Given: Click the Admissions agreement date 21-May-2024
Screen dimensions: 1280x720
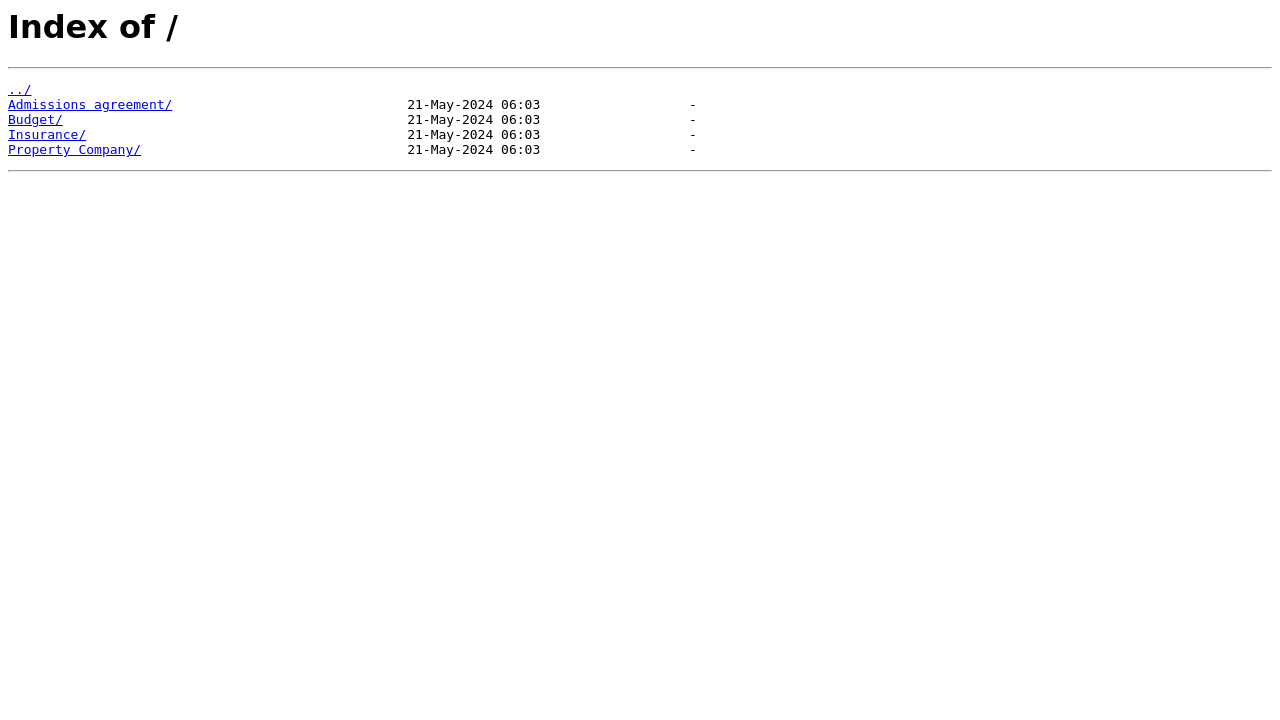Looking at the screenshot, I should (x=450, y=105).
